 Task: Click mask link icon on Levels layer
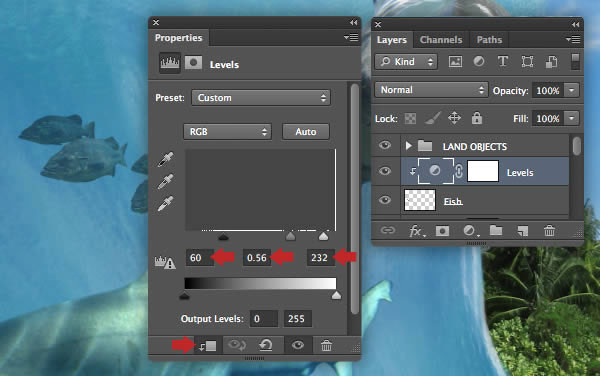click(x=459, y=171)
